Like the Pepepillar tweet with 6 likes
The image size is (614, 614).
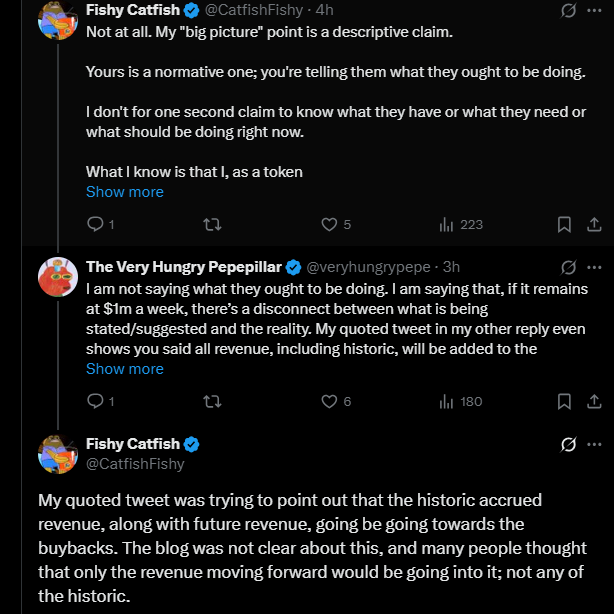(329, 401)
